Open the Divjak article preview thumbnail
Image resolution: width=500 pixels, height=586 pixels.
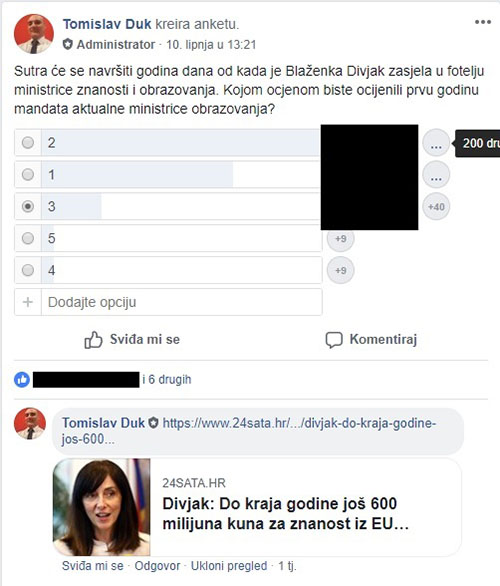tap(102, 507)
